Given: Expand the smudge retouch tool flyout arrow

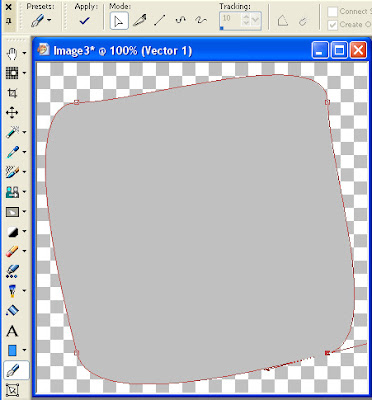Looking at the screenshot, I should [x=24, y=212].
